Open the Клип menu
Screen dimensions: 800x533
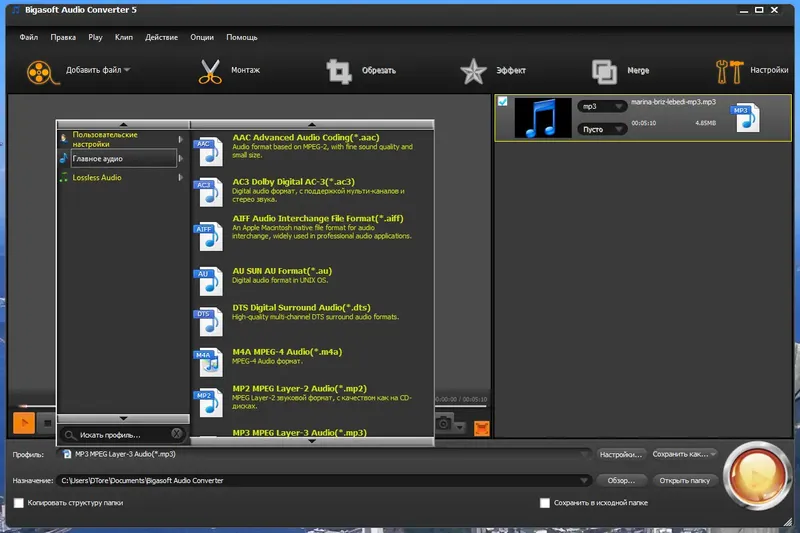123,37
